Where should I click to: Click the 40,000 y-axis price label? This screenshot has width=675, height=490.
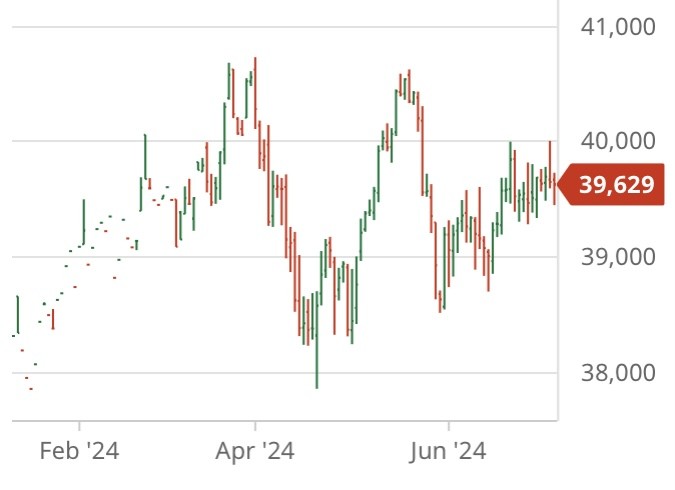[x=618, y=141]
